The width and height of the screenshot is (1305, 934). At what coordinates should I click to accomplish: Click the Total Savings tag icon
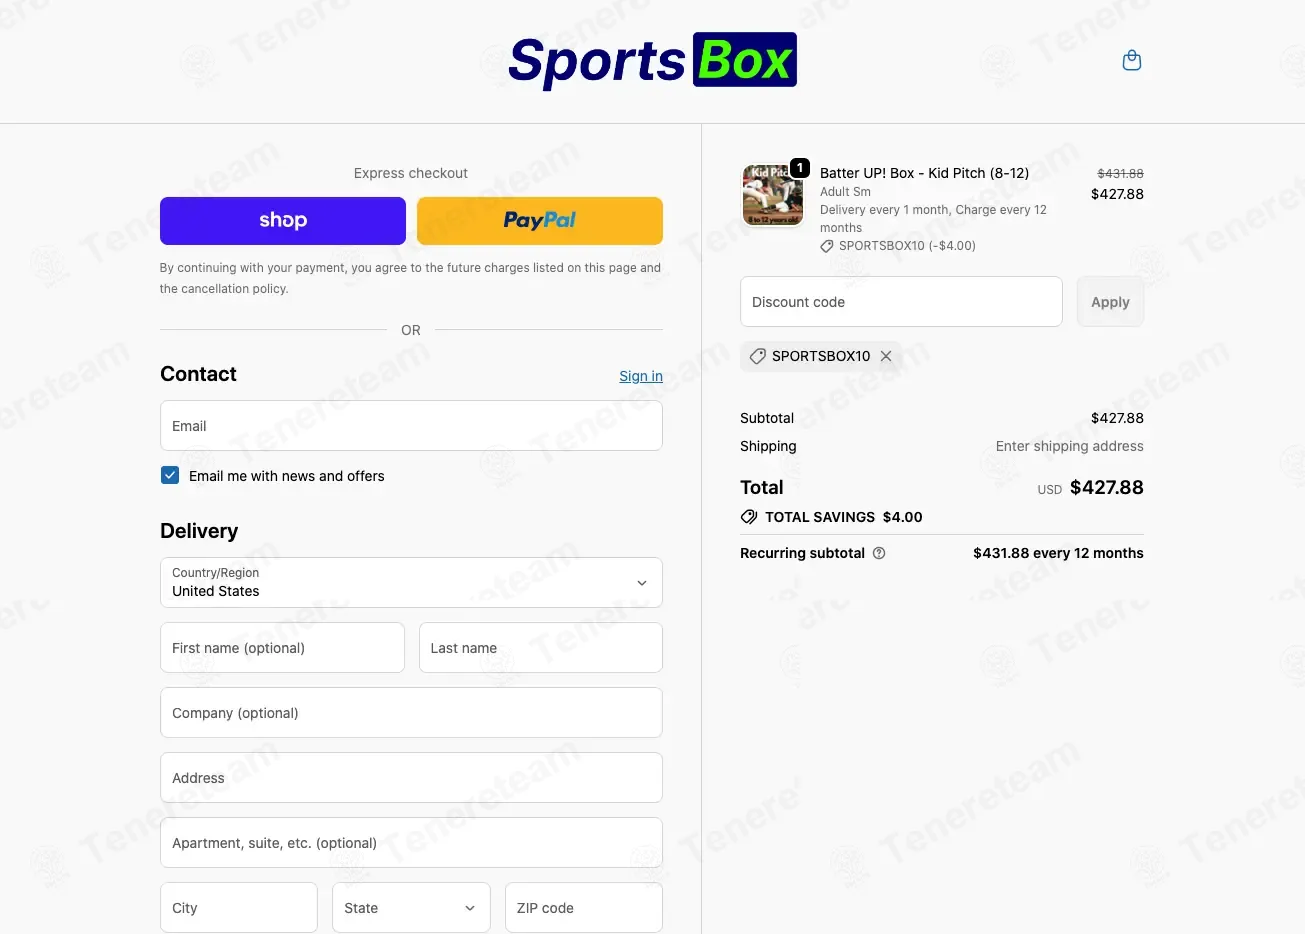(x=749, y=517)
